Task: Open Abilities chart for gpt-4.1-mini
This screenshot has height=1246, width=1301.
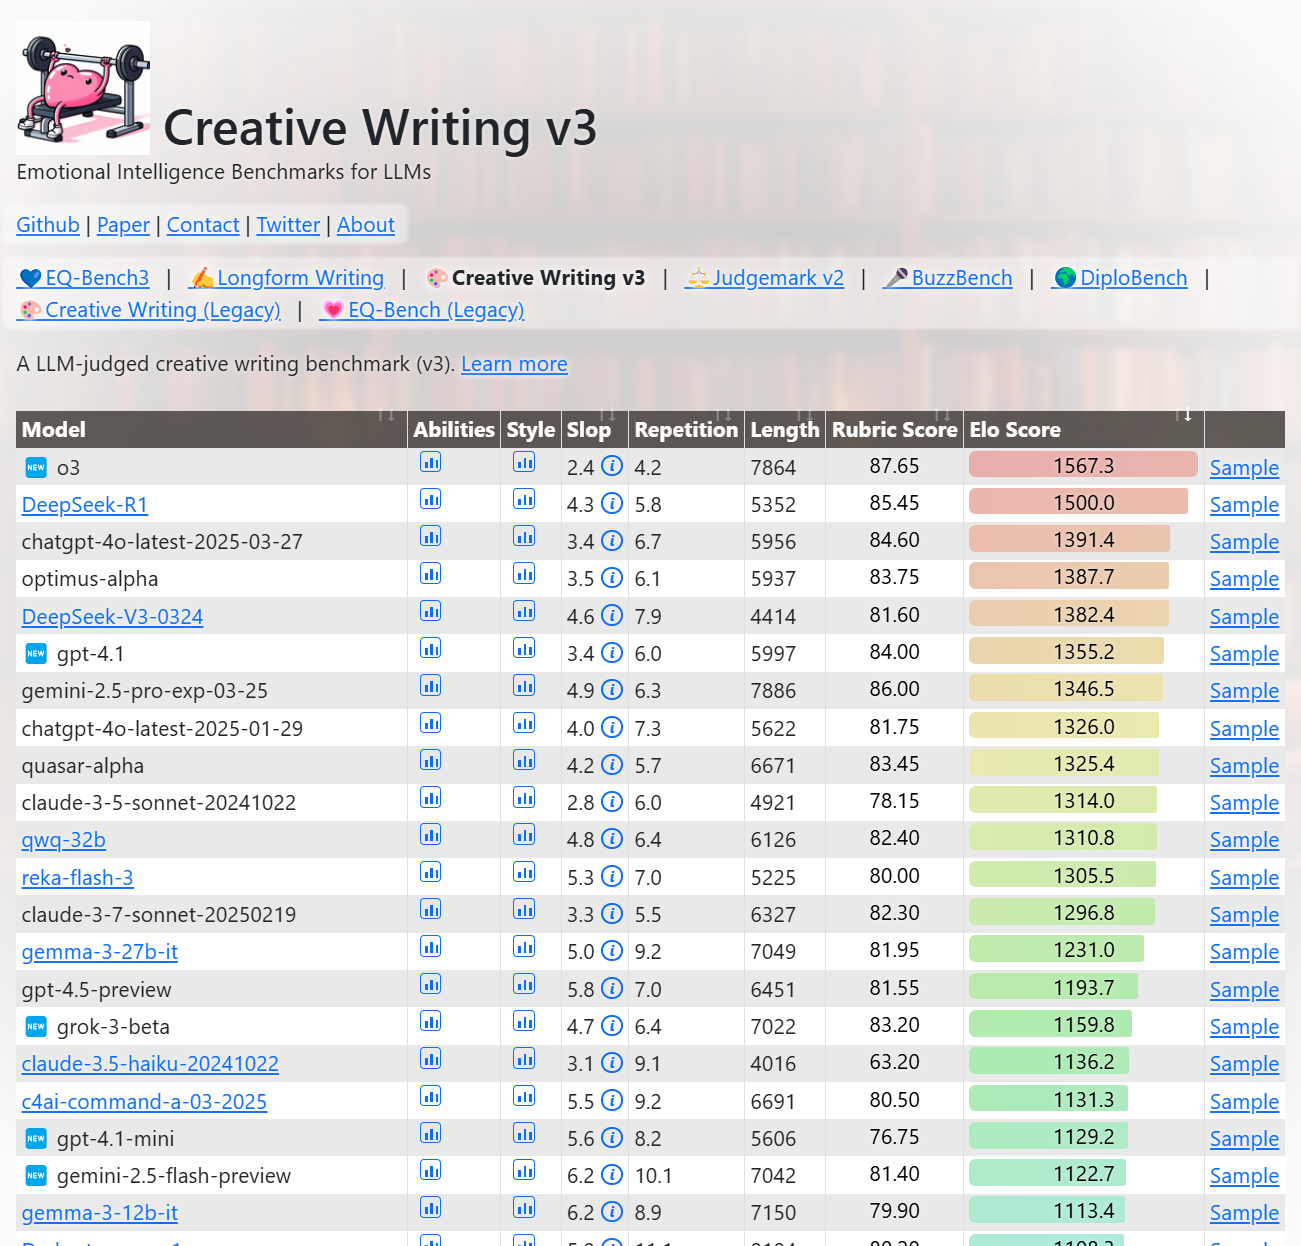Action: (x=431, y=1134)
